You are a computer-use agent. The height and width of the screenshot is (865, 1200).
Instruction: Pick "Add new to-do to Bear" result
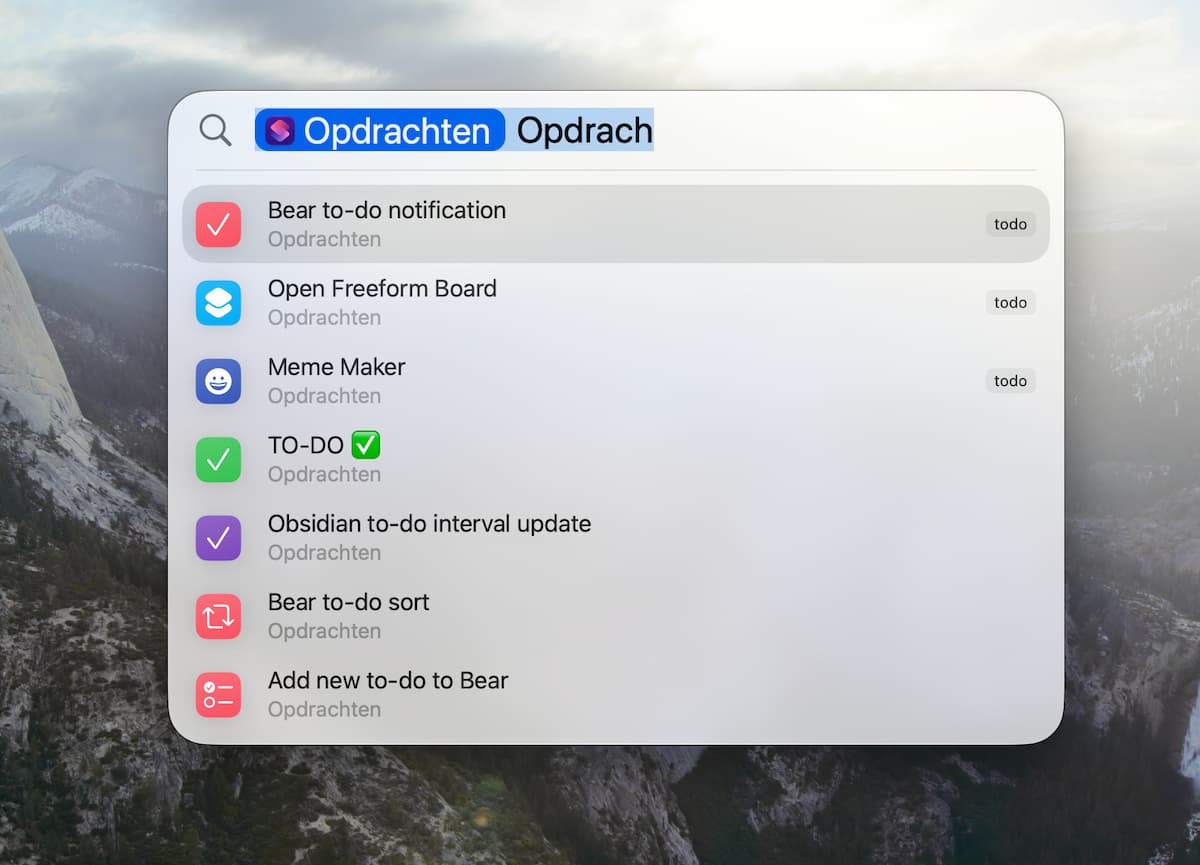pyautogui.click(x=616, y=695)
